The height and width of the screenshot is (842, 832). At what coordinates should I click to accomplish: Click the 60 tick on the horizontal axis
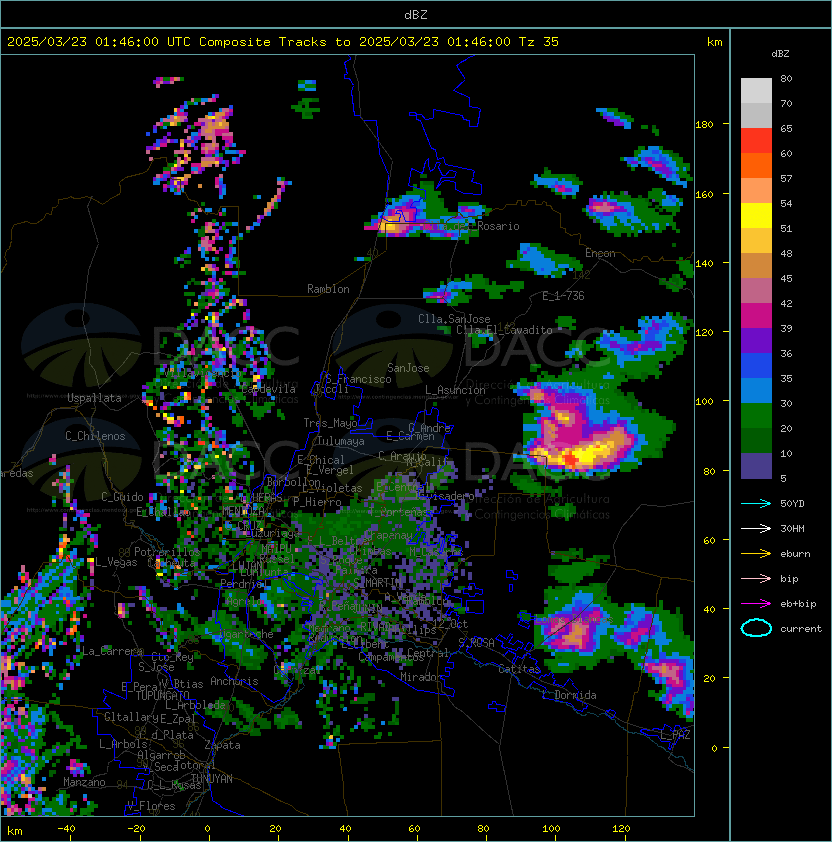coord(414,829)
